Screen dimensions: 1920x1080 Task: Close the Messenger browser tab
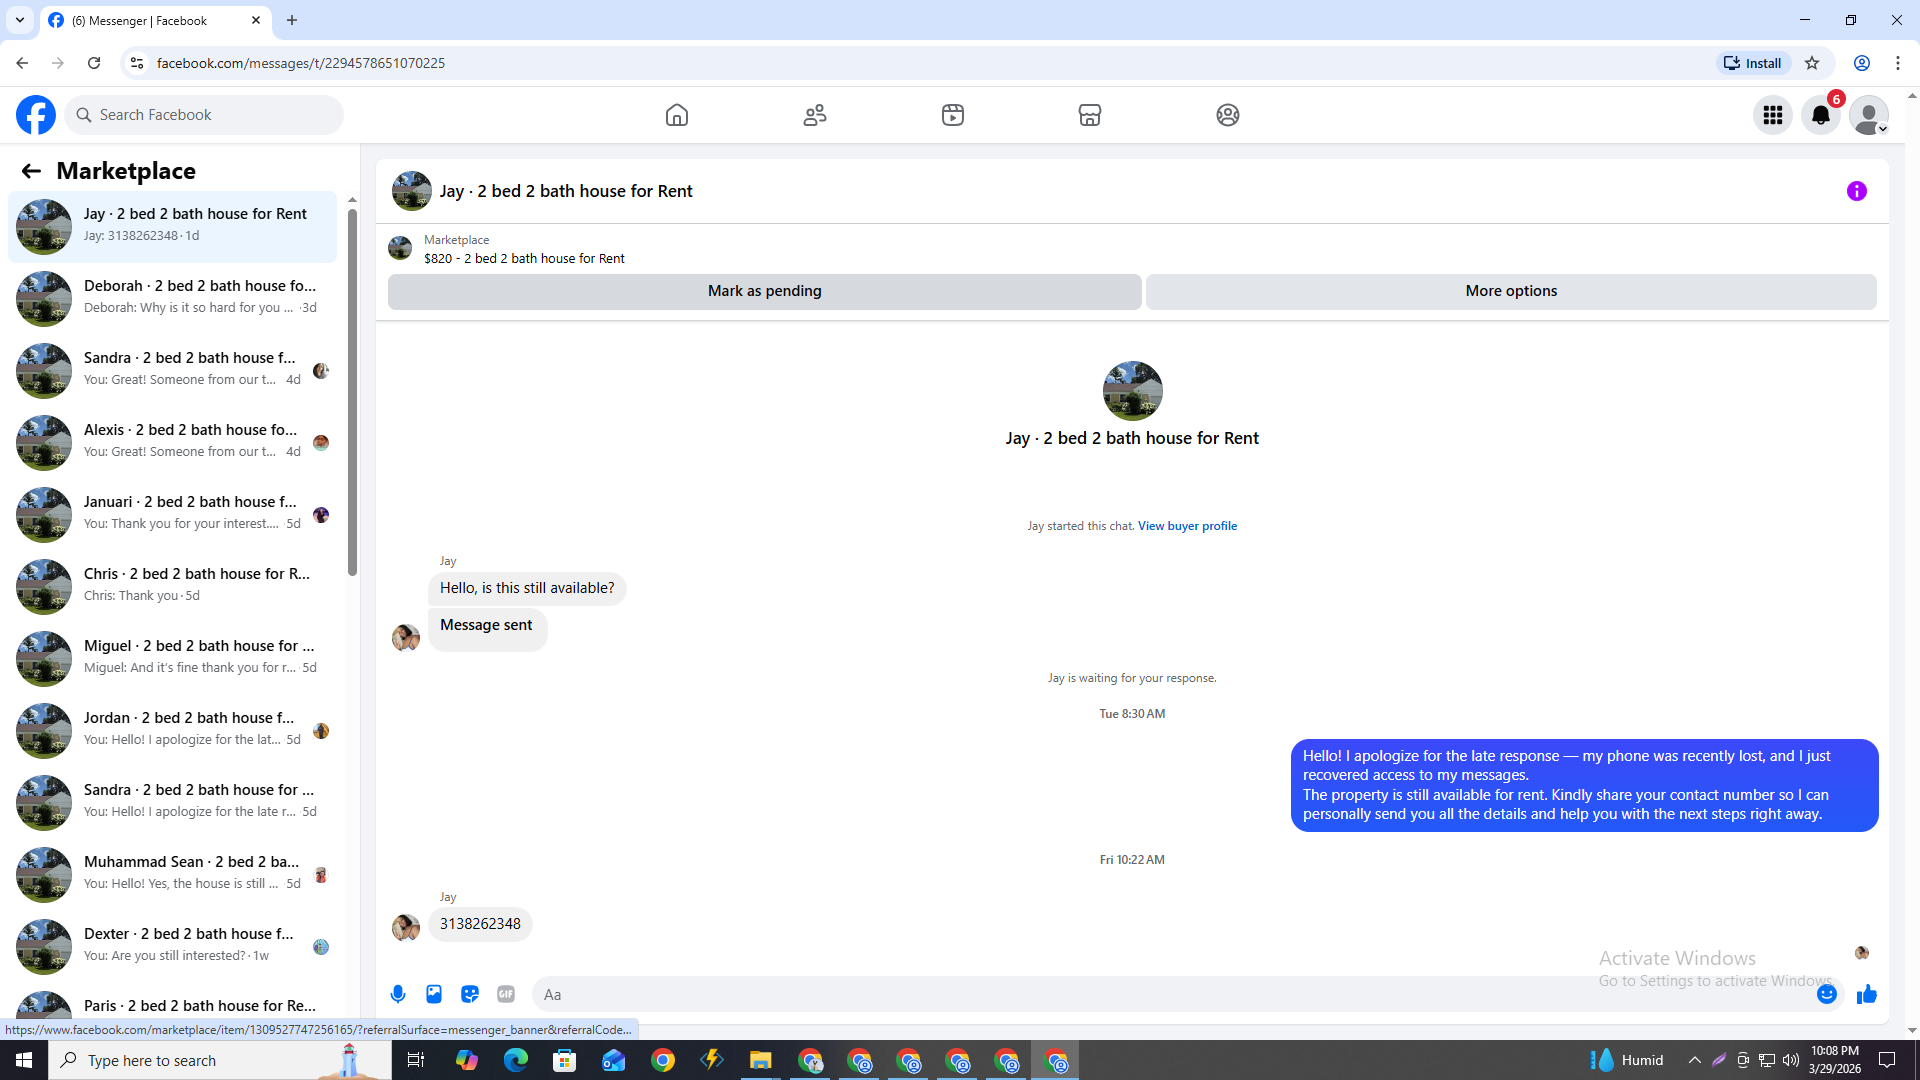[x=256, y=20]
